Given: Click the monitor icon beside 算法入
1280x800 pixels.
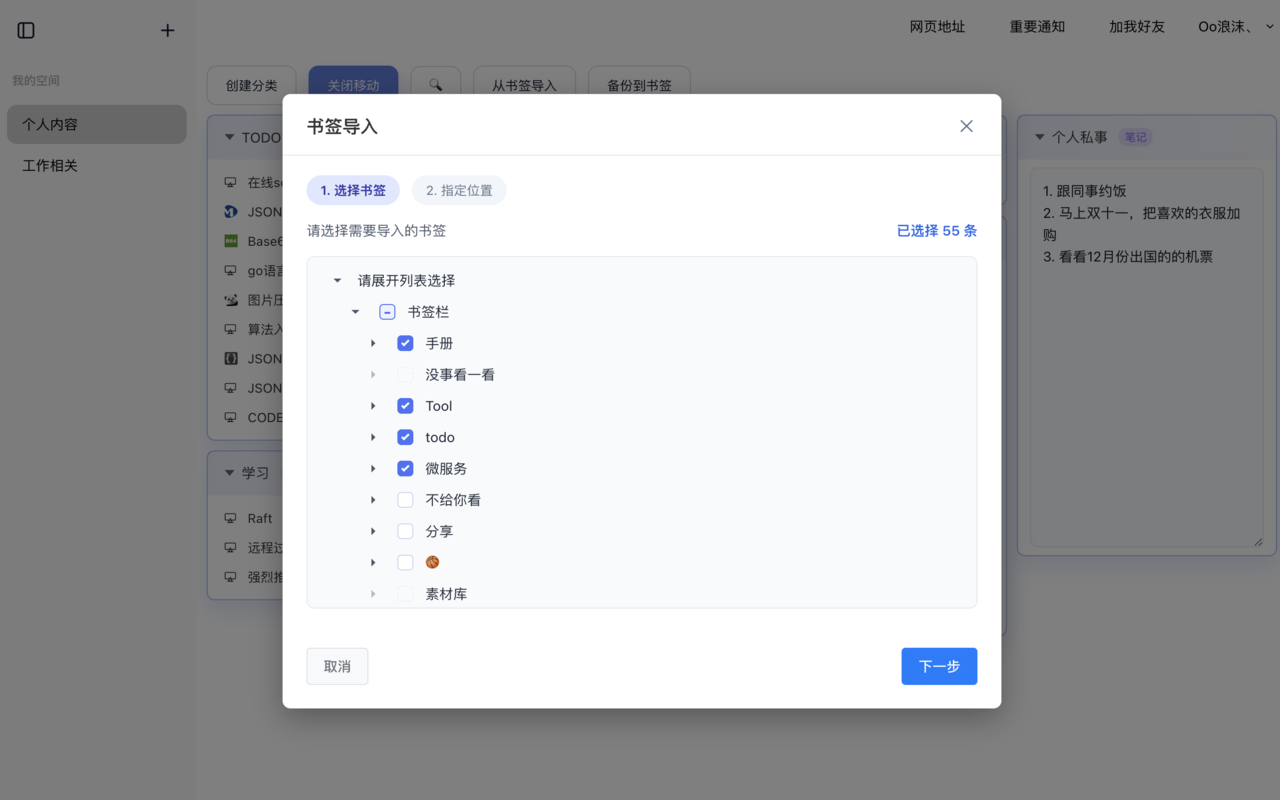Looking at the screenshot, I should point(231,329).
